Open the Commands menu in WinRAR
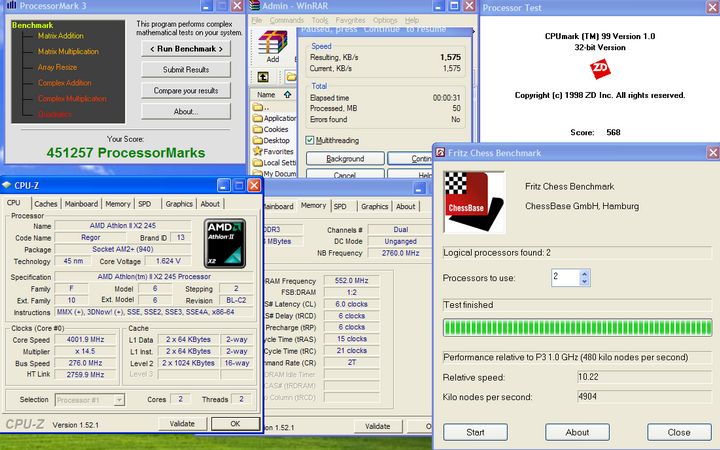This screenshot has width=720, height=450. (x=287, y=20)
